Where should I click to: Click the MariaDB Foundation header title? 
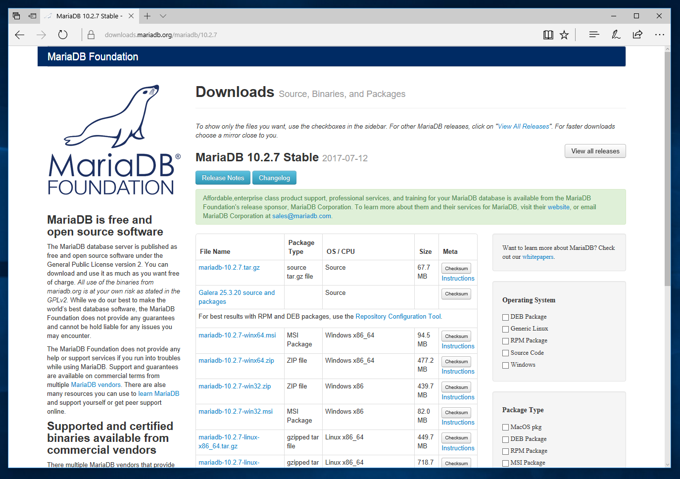pyautogui.click(x=93, y=57)
